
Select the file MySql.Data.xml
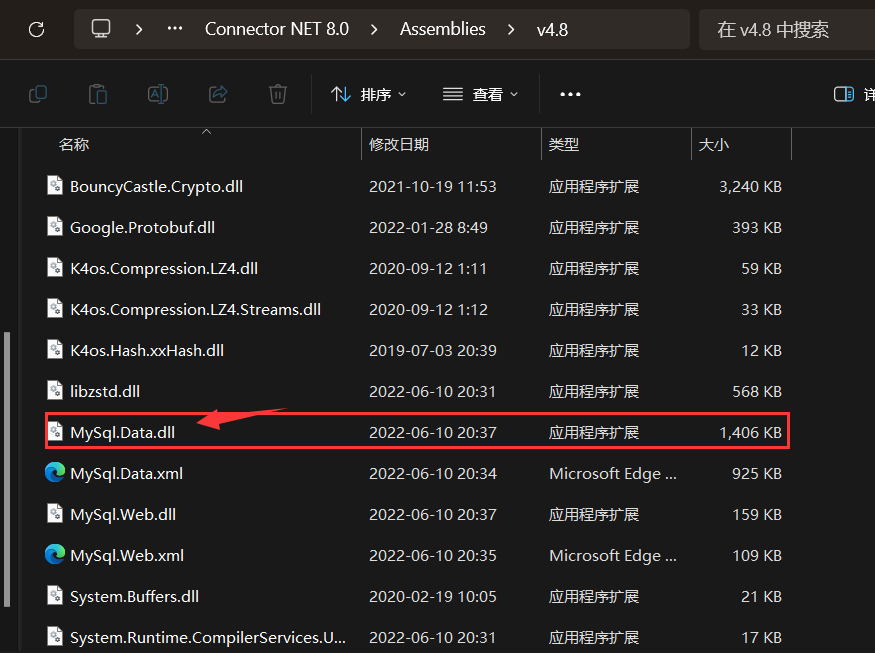[127, 474]
